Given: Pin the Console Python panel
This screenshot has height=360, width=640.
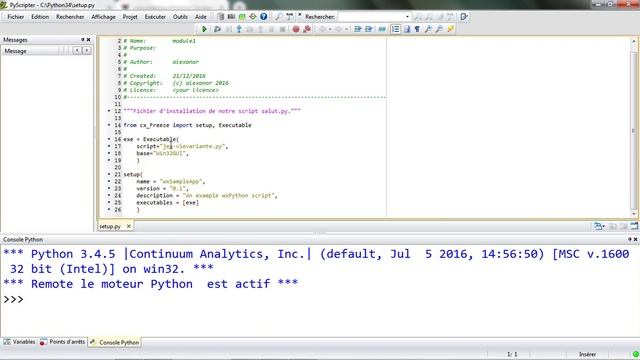Looking at the screenshot, I should pos(630,240).
